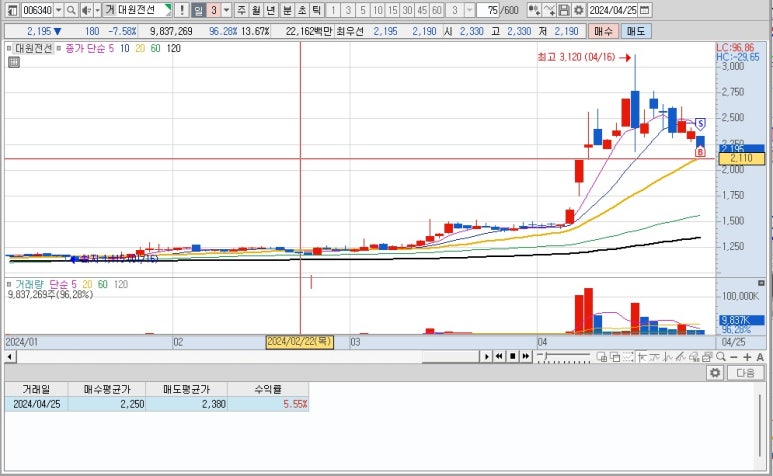This screenshot has width=773, height=476.
Task: Click the zigzag line chart tool icon
Action: pyautogui.click(x=668, y=357)
